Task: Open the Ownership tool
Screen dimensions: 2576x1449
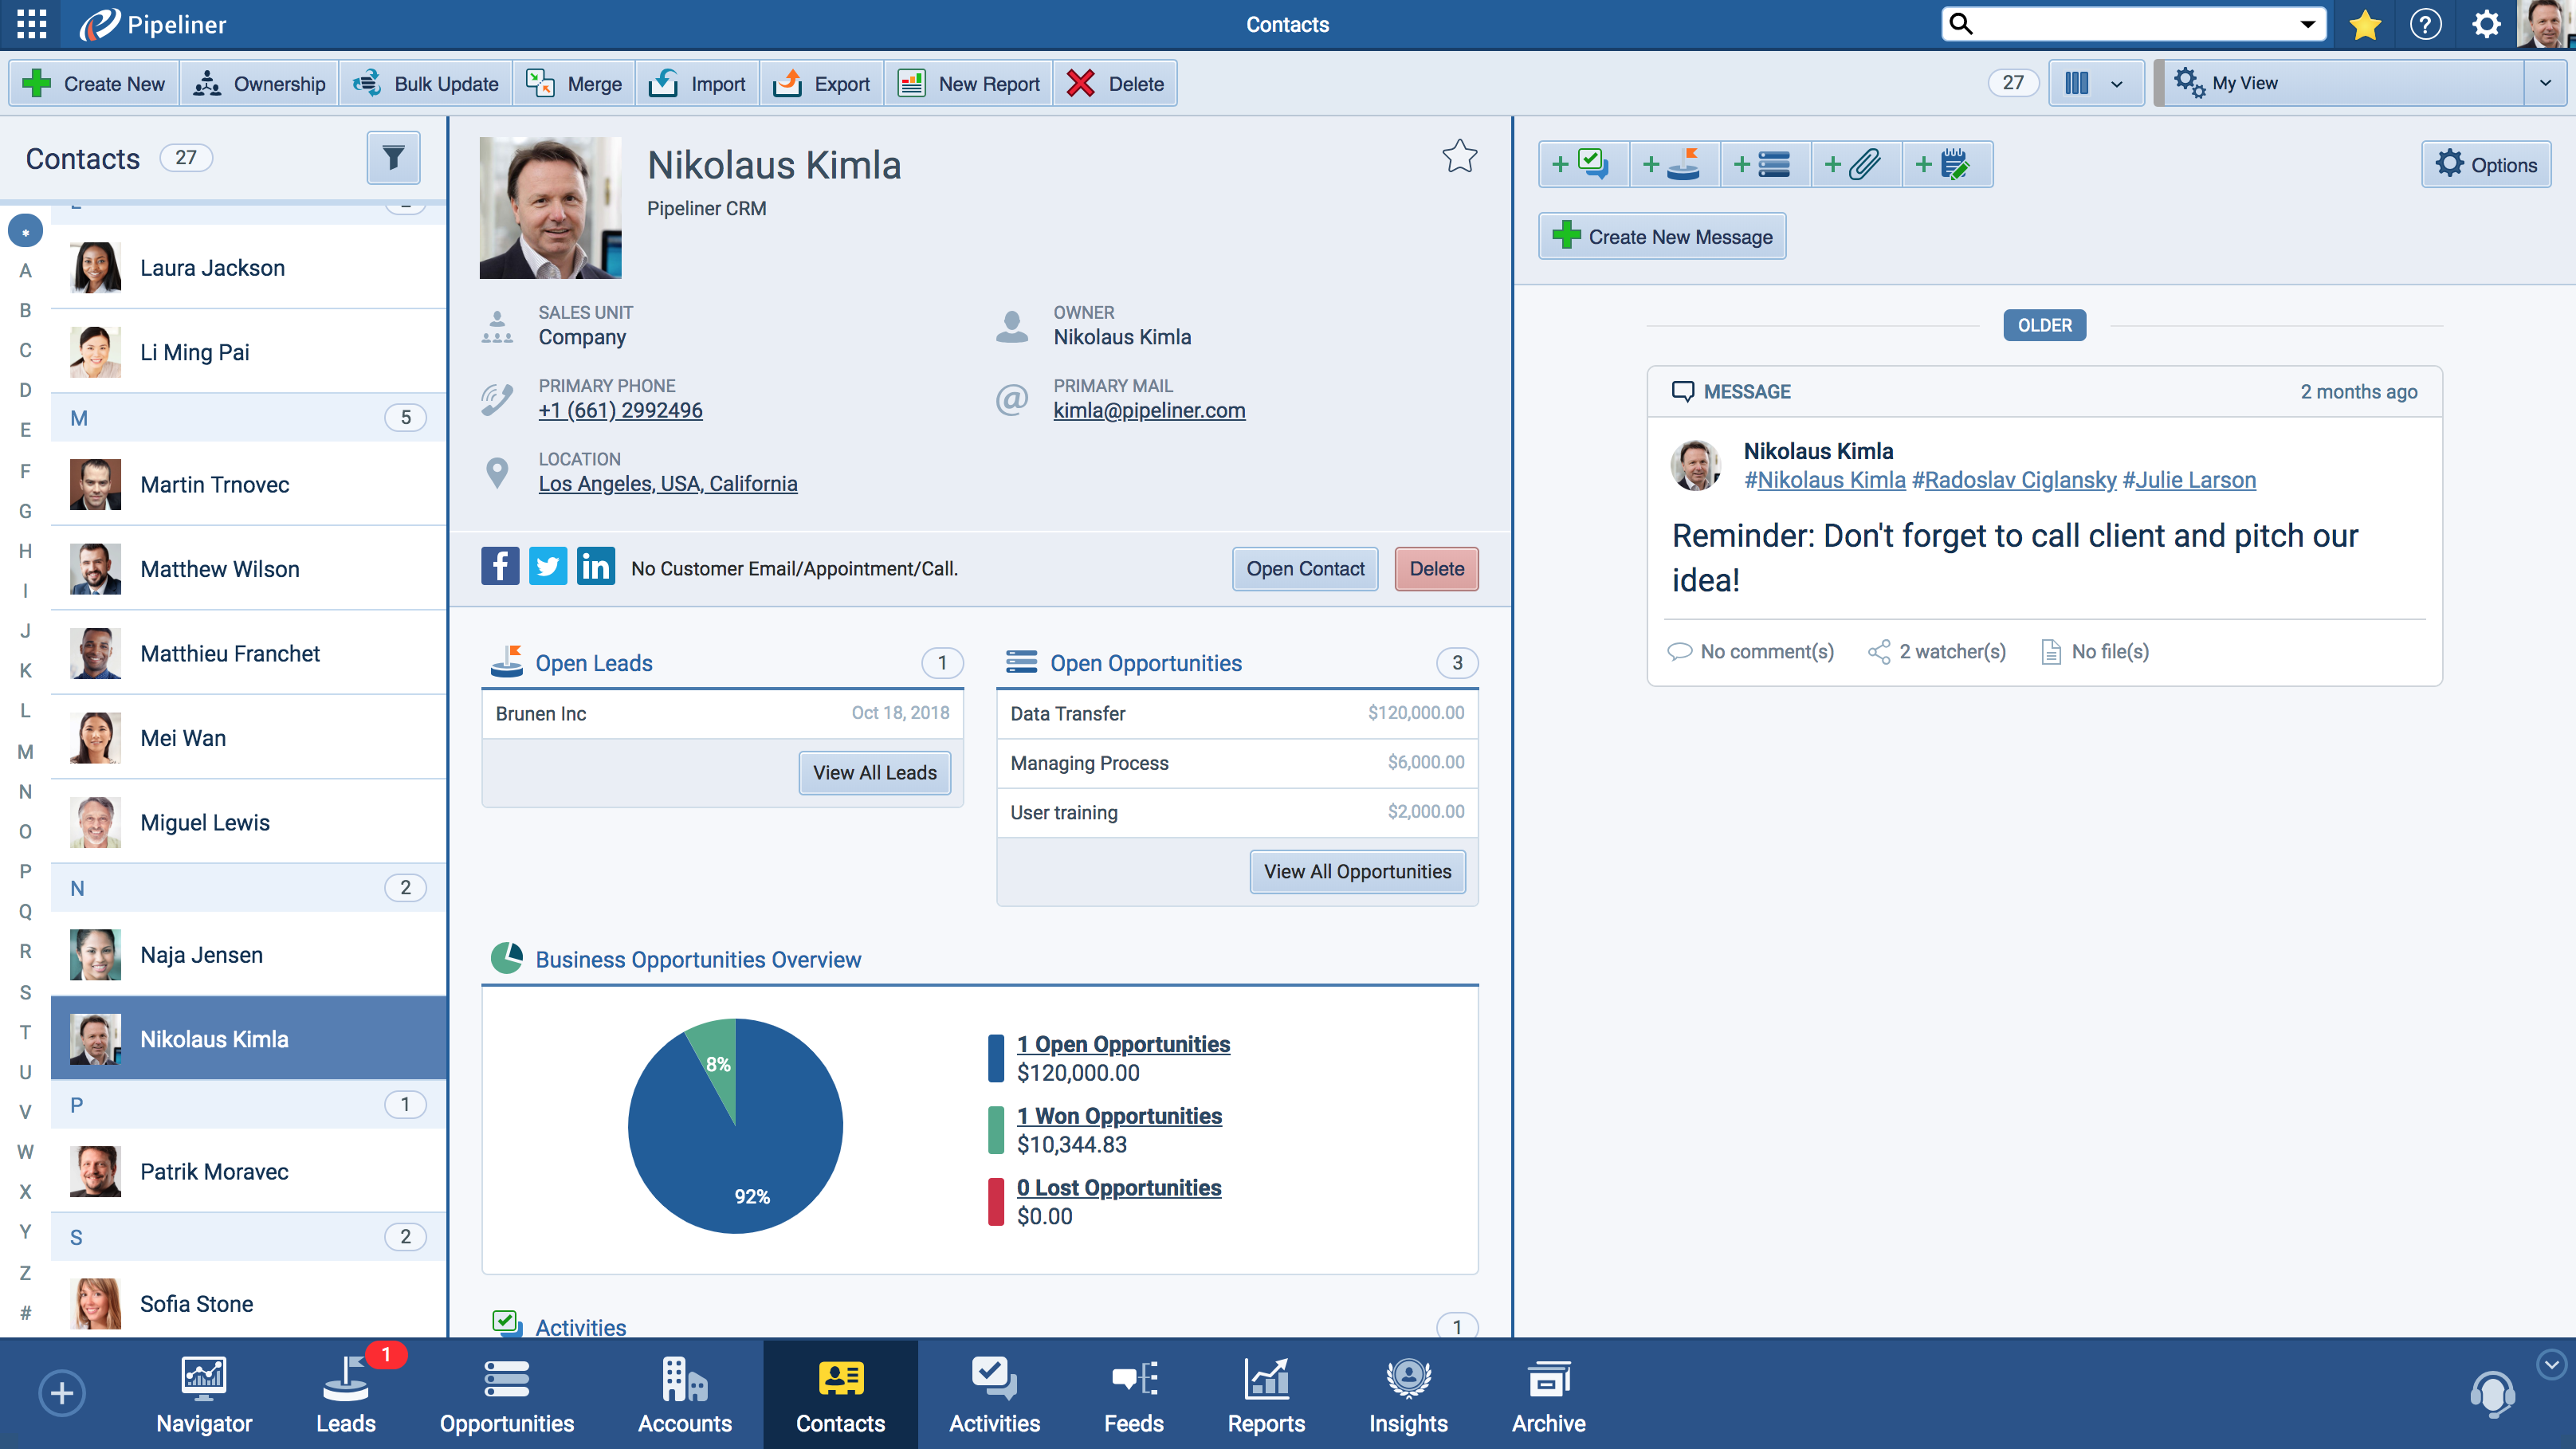Action: click(x=258, y=83)
